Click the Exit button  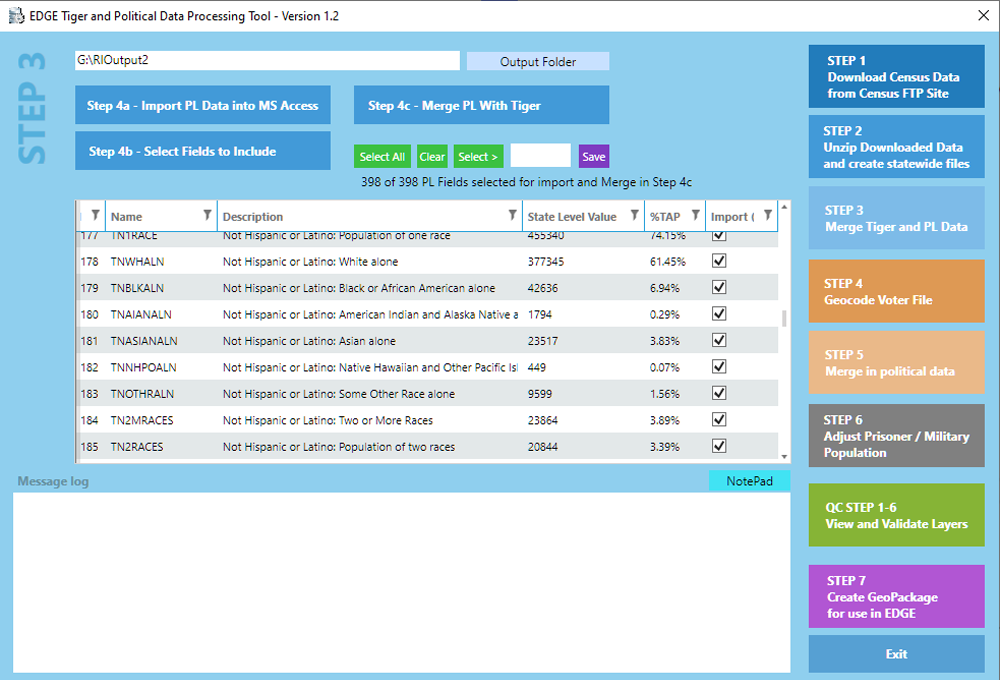point(896,654)
